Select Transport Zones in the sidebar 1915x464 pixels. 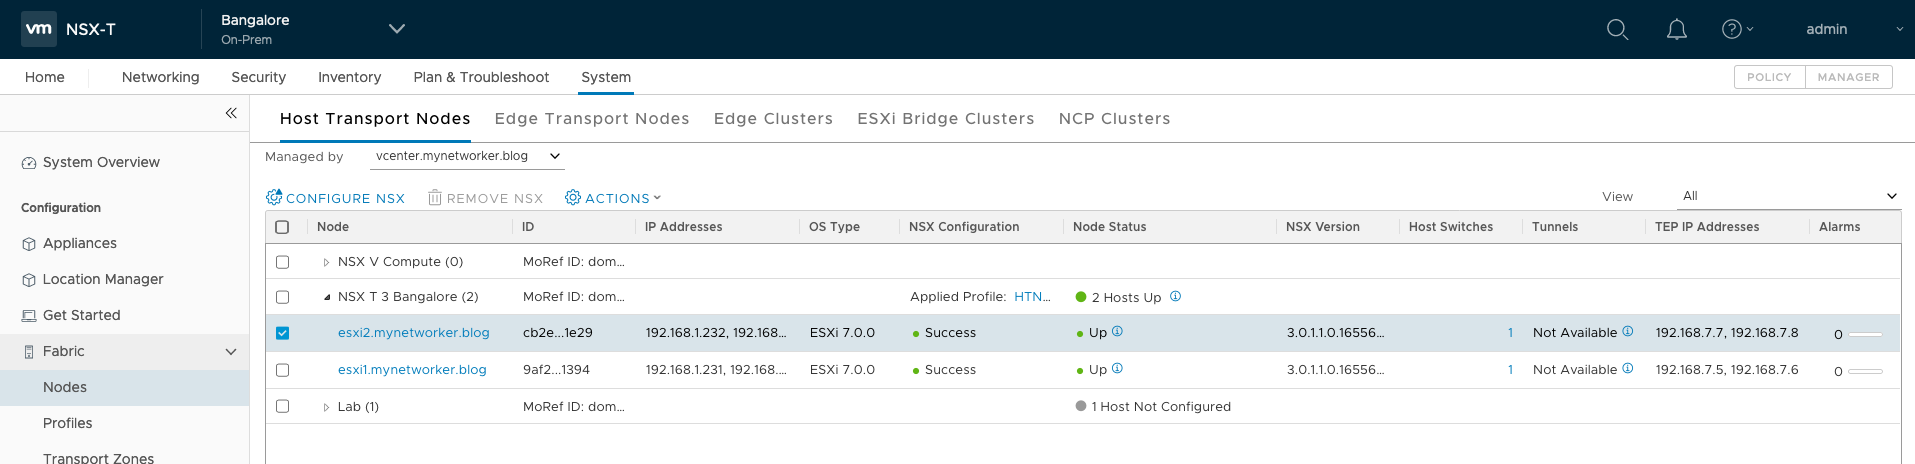pyautogui.click(x=98, y=457)
